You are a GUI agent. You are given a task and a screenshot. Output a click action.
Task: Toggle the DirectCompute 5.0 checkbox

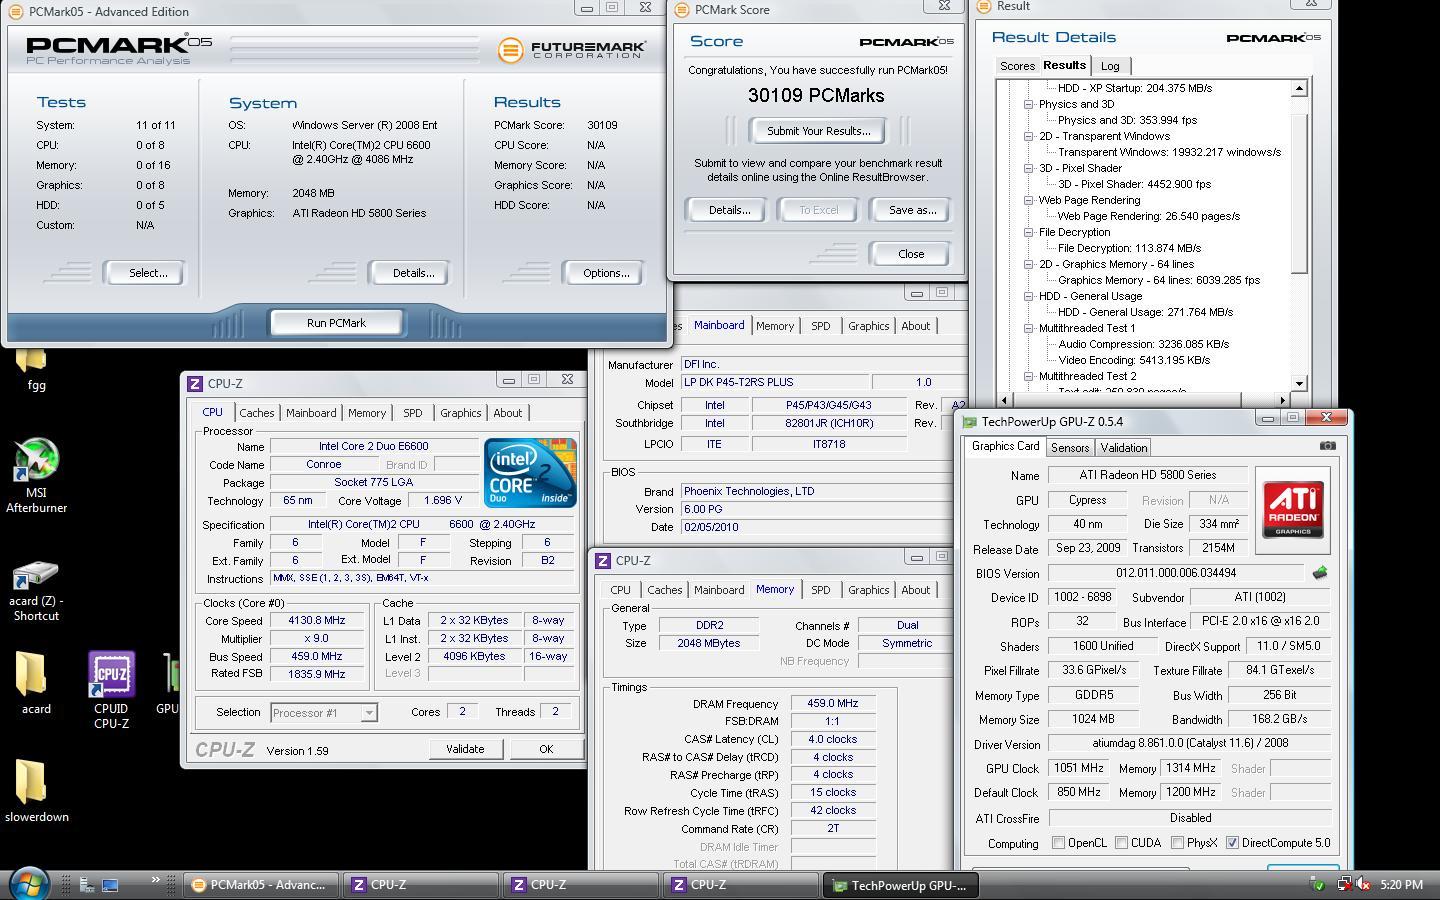1232,843
